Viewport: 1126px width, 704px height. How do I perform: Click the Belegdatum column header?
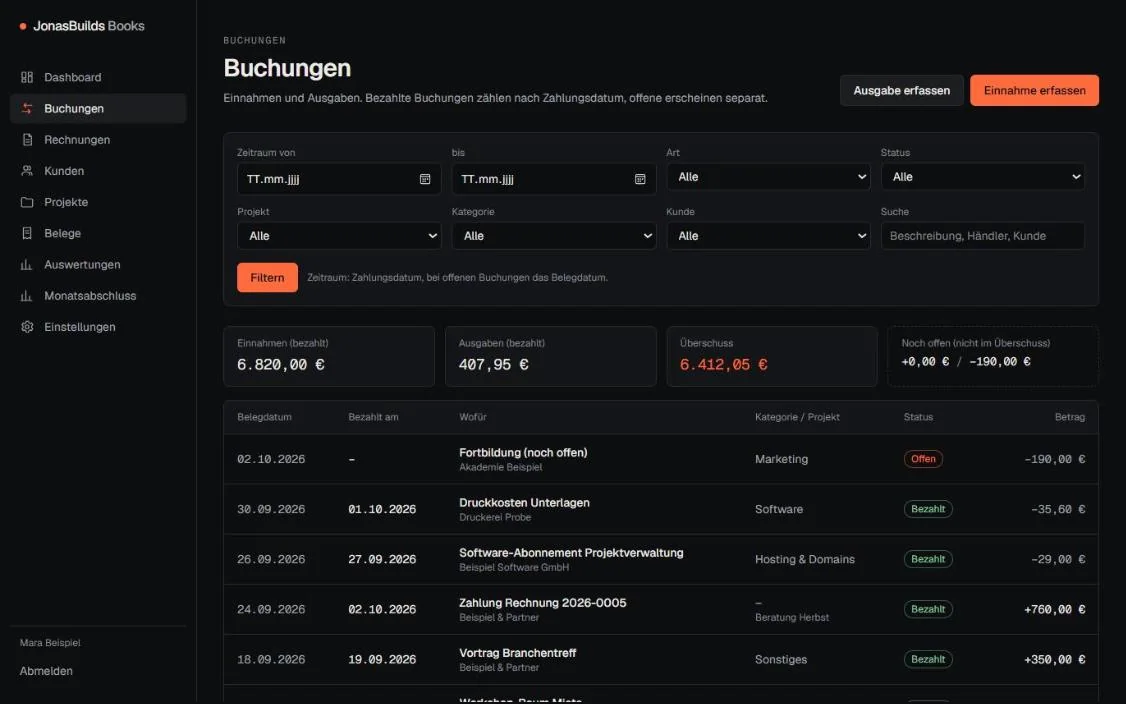tap(264, 417)
